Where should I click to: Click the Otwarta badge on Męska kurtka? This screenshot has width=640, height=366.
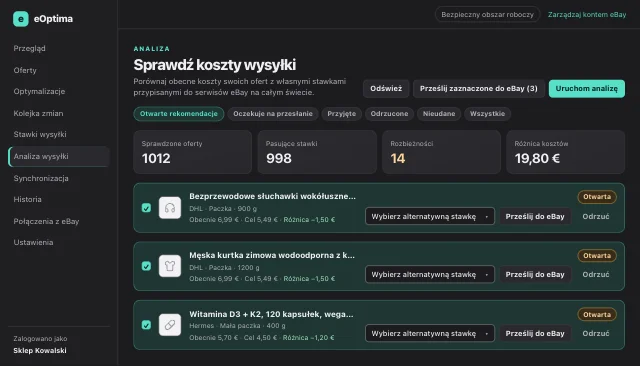pyautogui.click(x=597, y=256)
